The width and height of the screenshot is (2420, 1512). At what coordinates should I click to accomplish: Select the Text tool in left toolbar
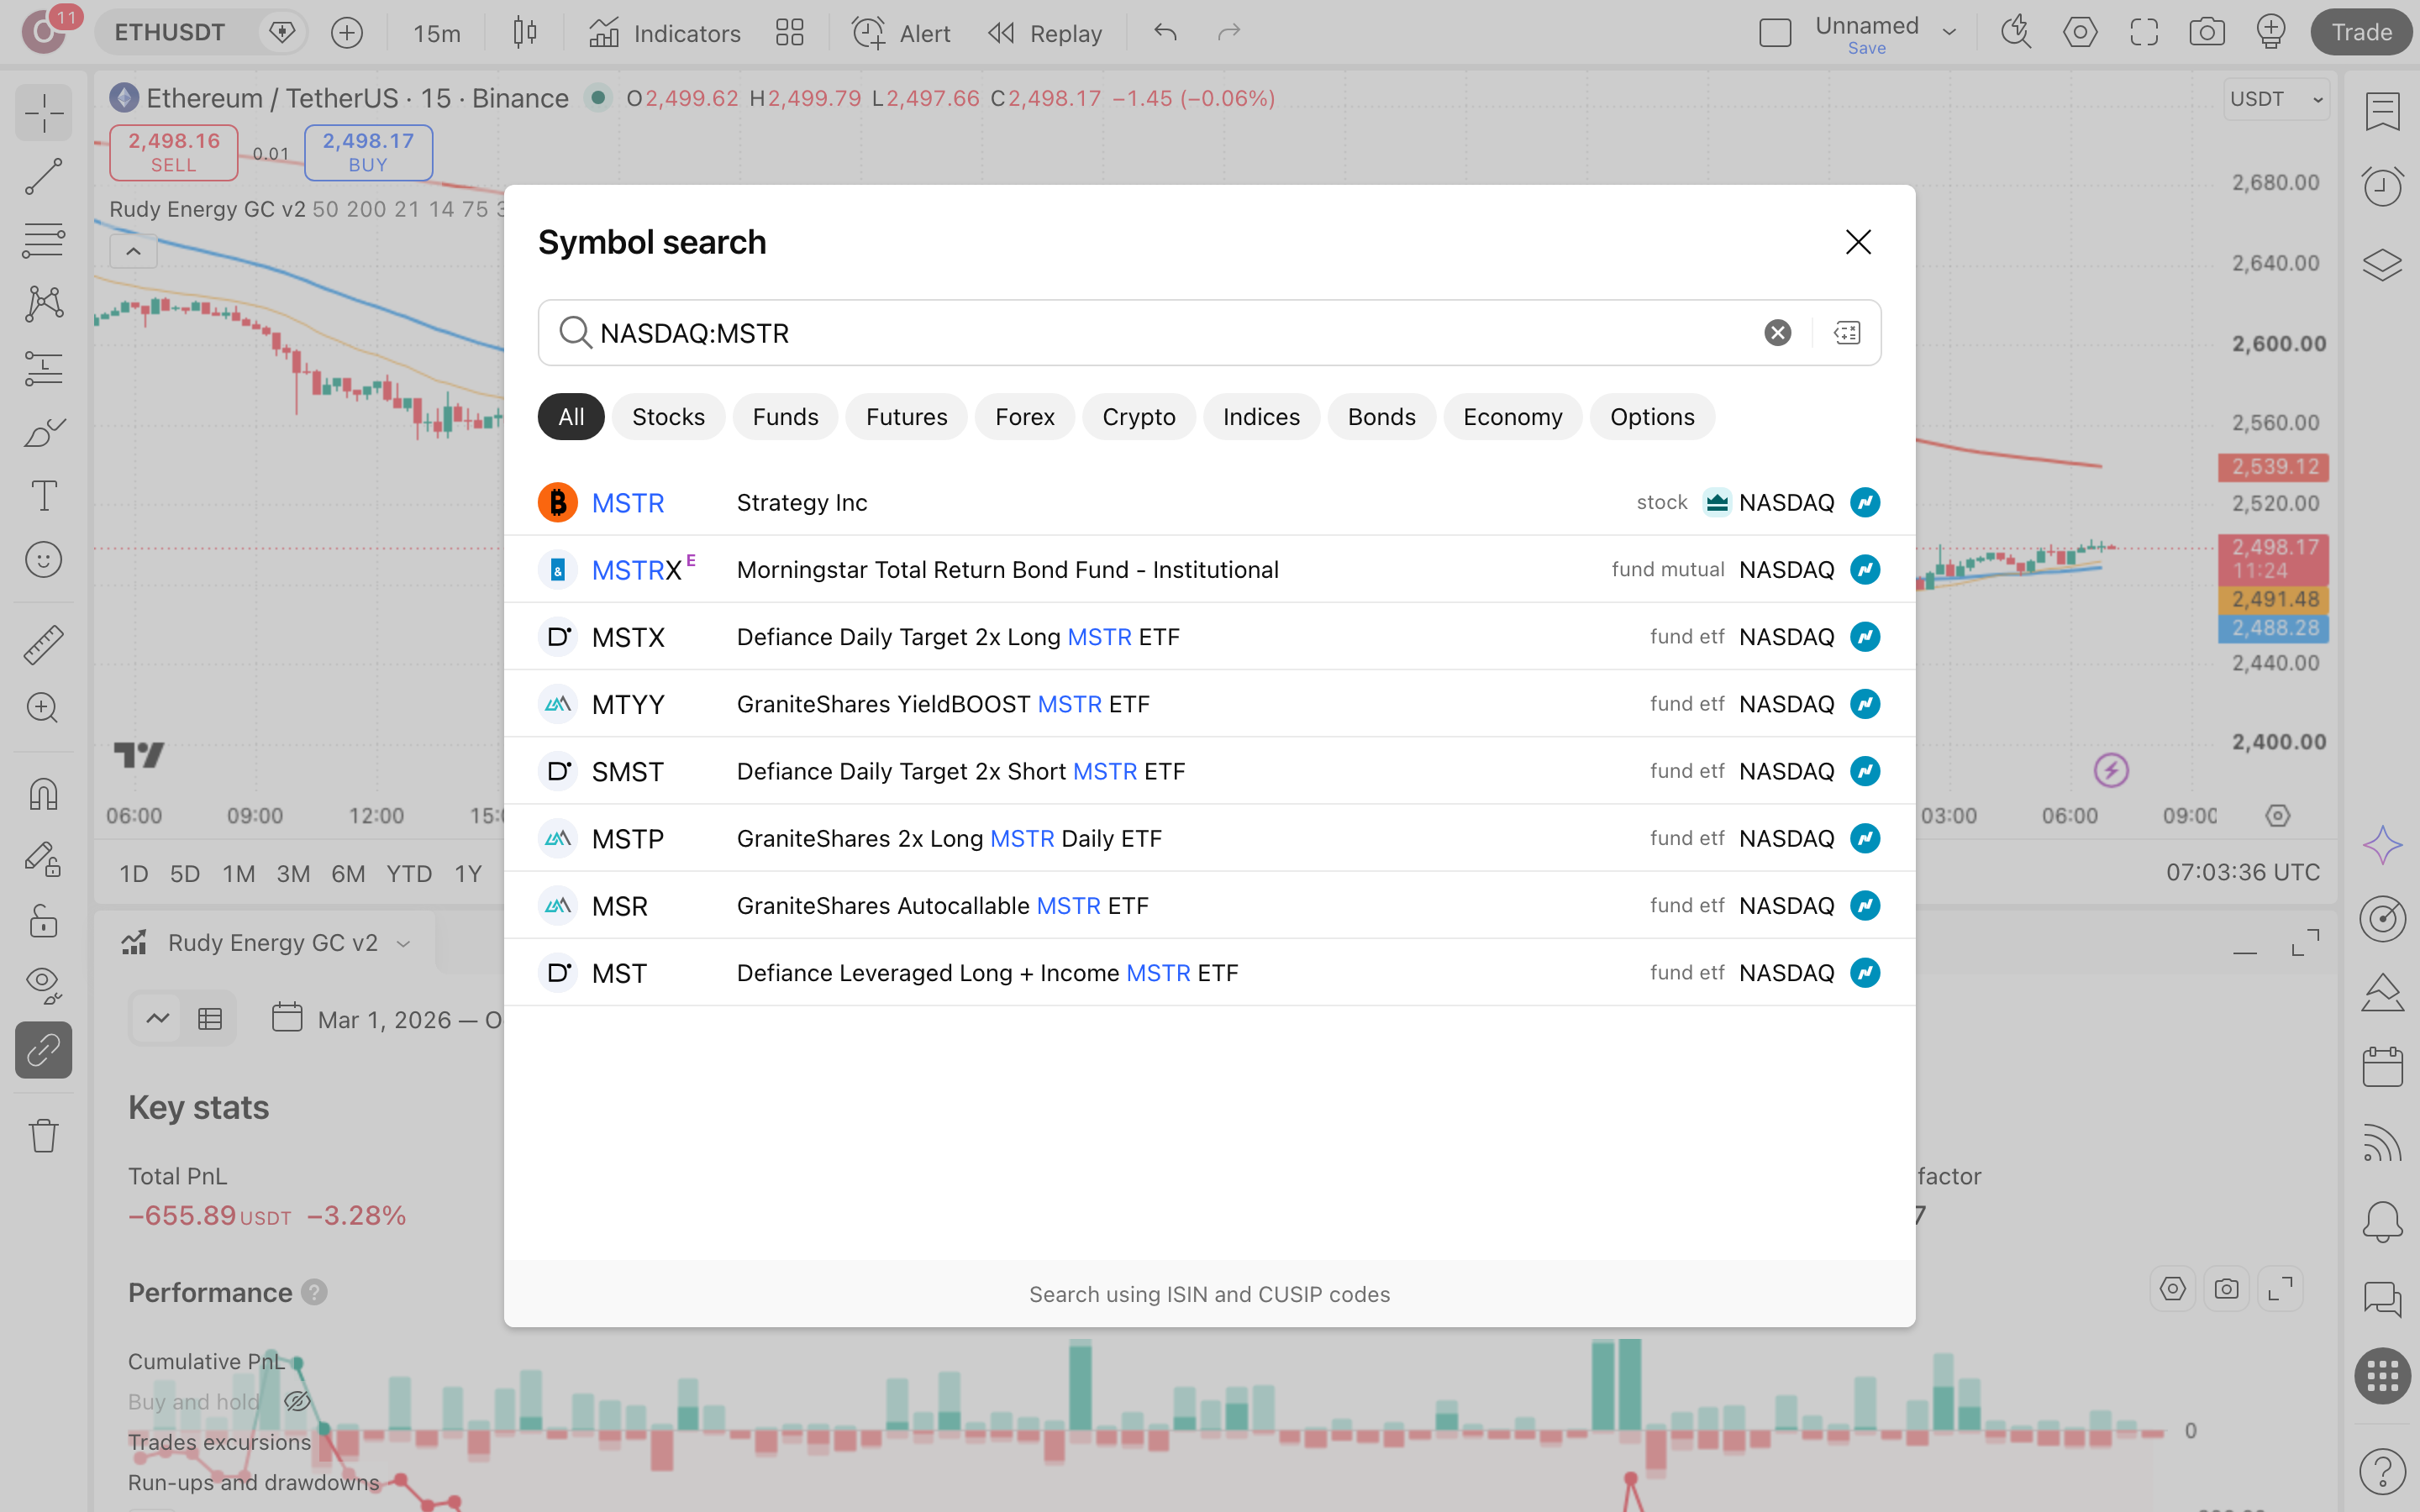[43, 496]
